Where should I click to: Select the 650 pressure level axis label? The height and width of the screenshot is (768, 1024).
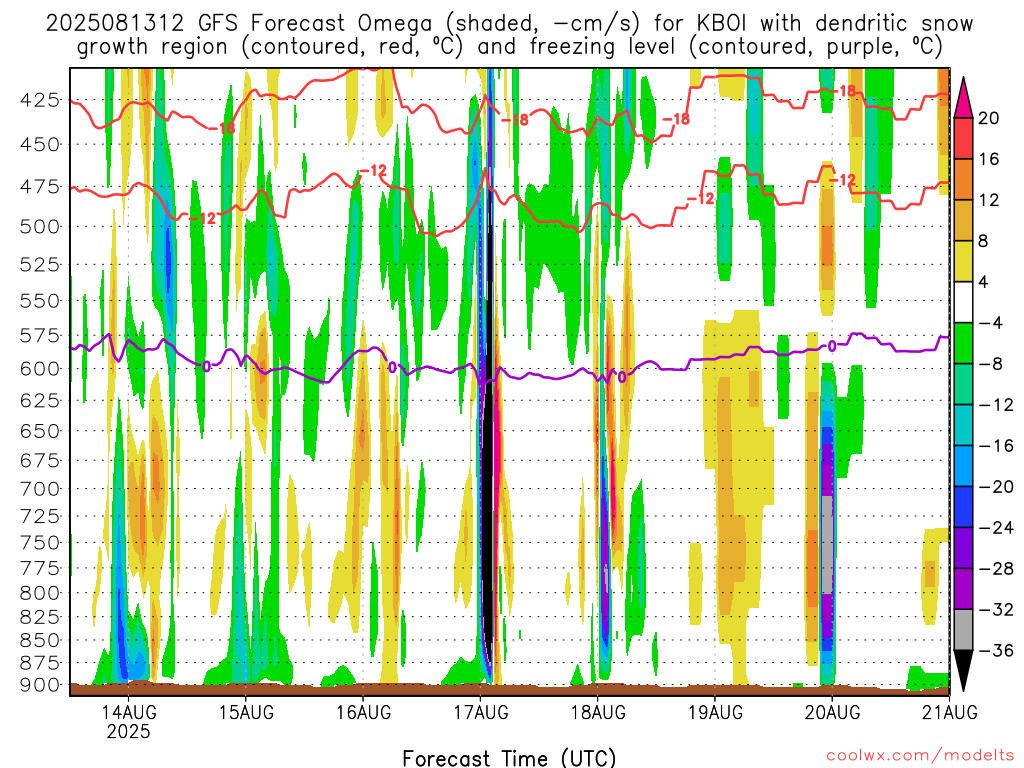(40, 431)
